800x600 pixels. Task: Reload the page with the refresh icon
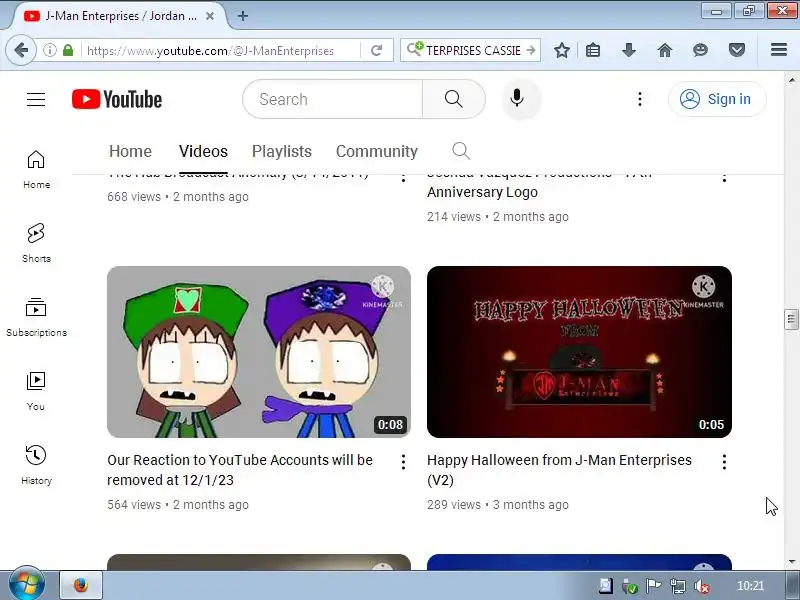[x=377, y=51]
